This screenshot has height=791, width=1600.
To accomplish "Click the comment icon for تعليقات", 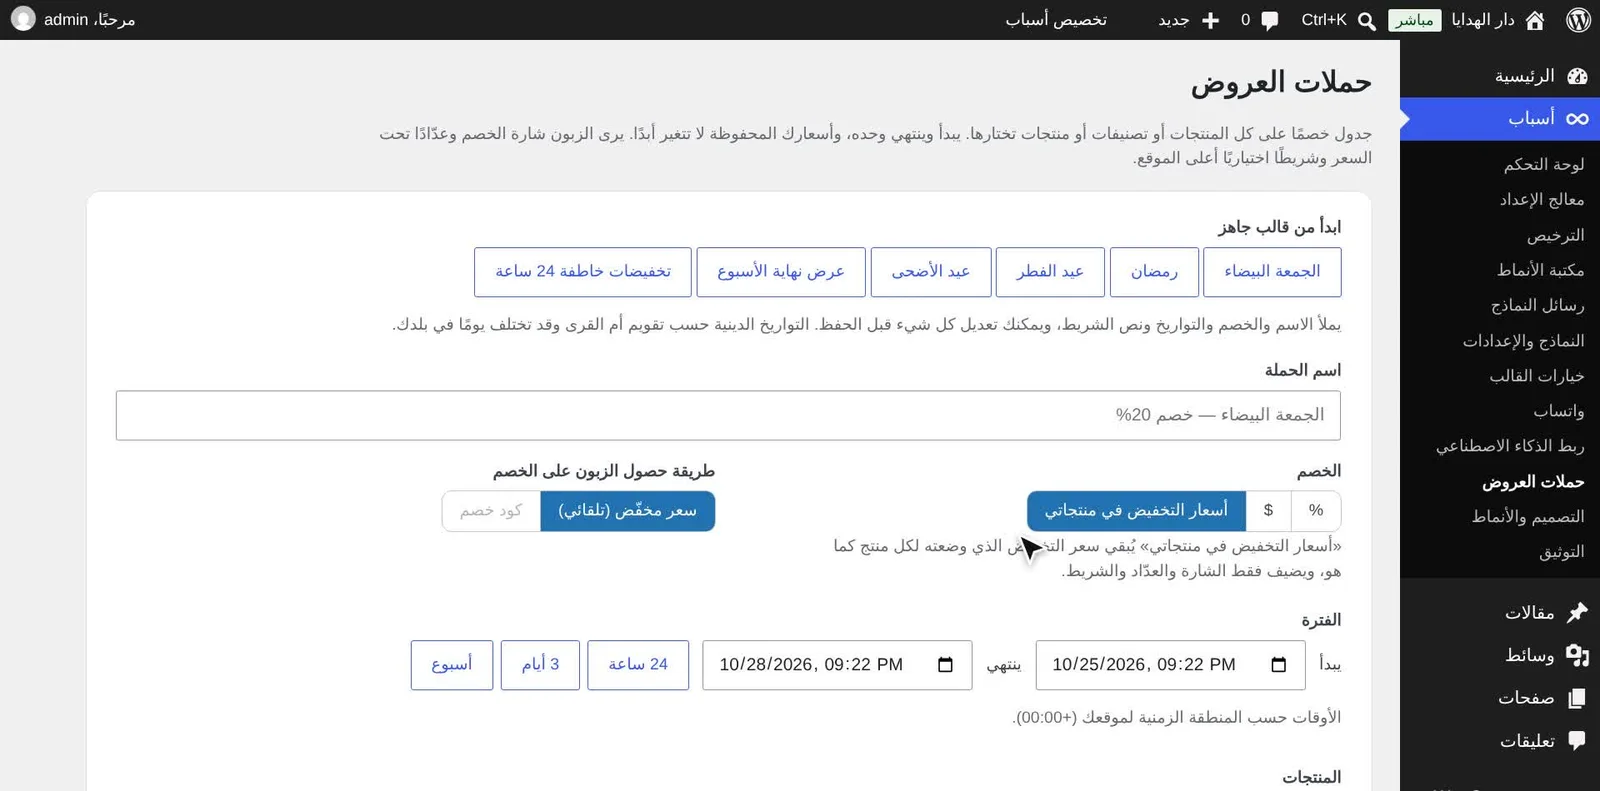I will (x=1577, y=741).
